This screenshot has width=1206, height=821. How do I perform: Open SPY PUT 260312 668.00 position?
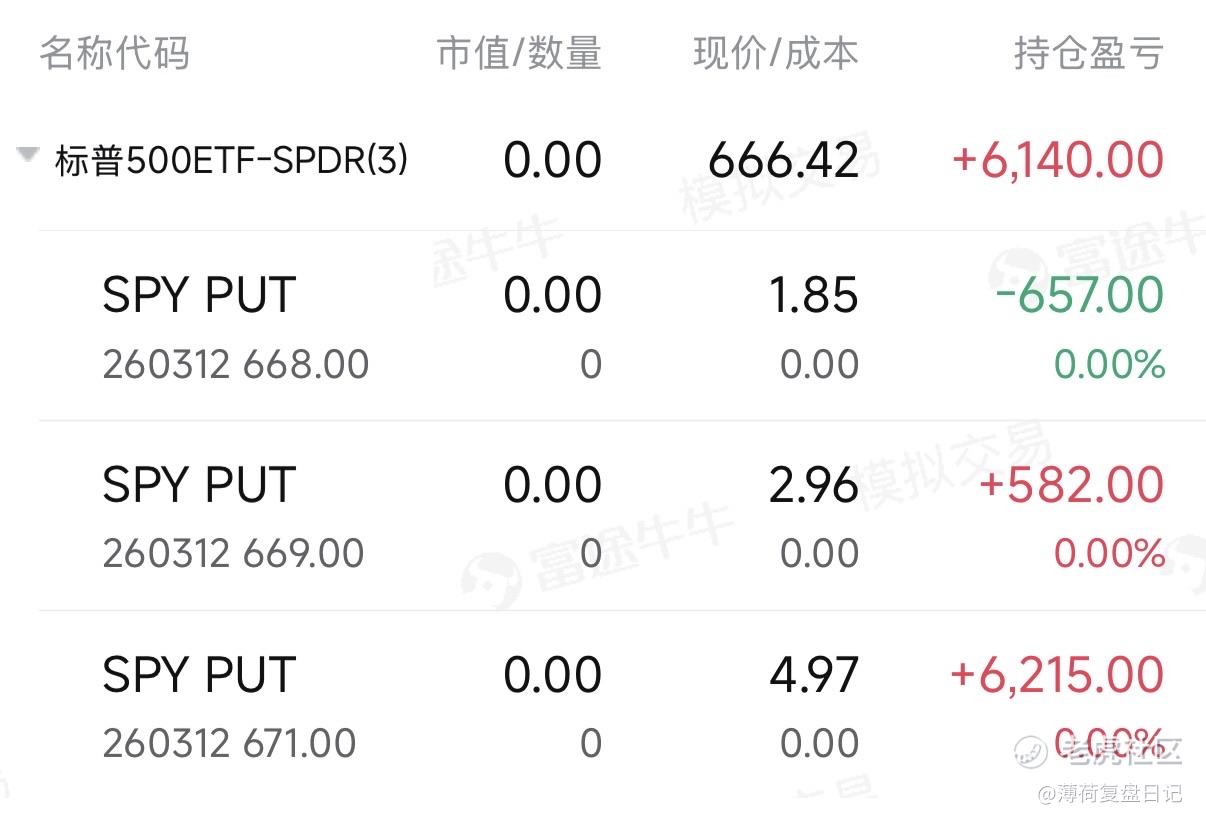coord(603,326)
